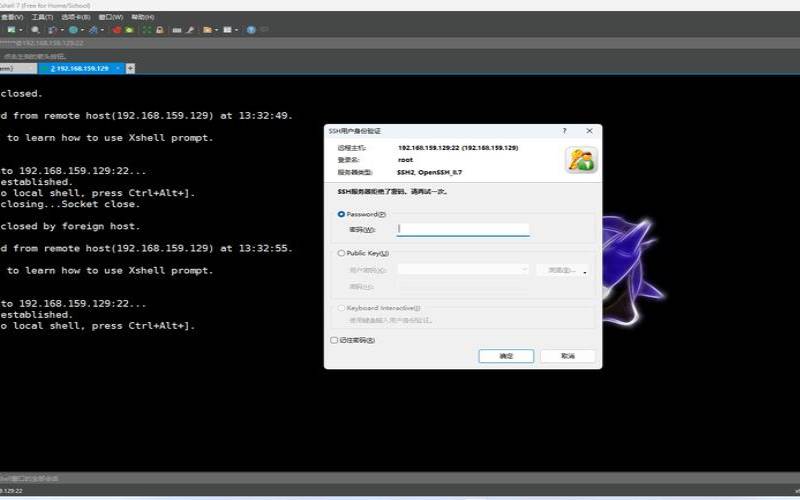This screenshot has height=500, width=800.
Task: Open dropdown arrow next to color scheme icon
Action: [x=61, y=30]
